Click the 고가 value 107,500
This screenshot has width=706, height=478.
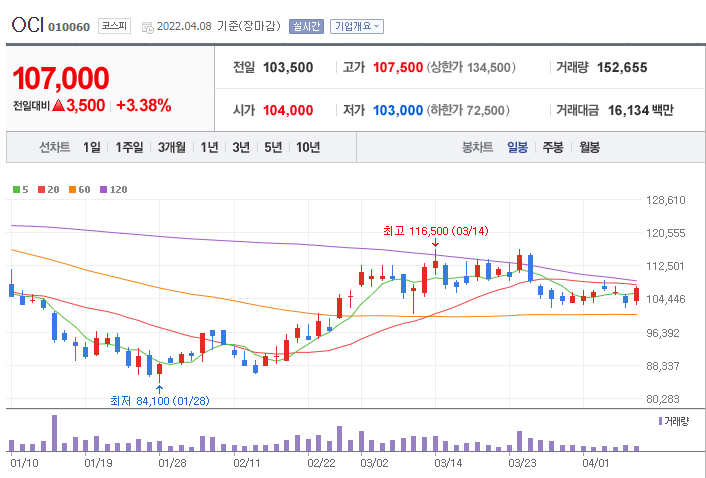[398, 68]
